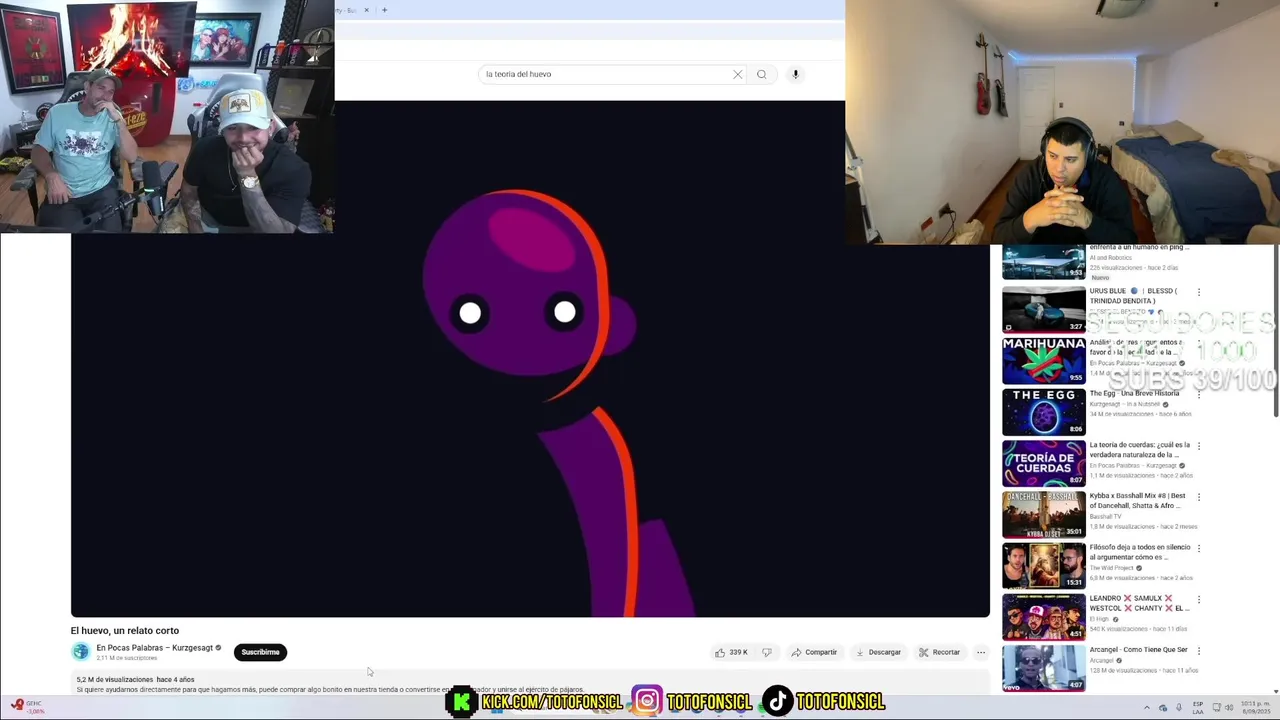
Task: Like the video with thumbs up icon
Action: coord(720,652)
